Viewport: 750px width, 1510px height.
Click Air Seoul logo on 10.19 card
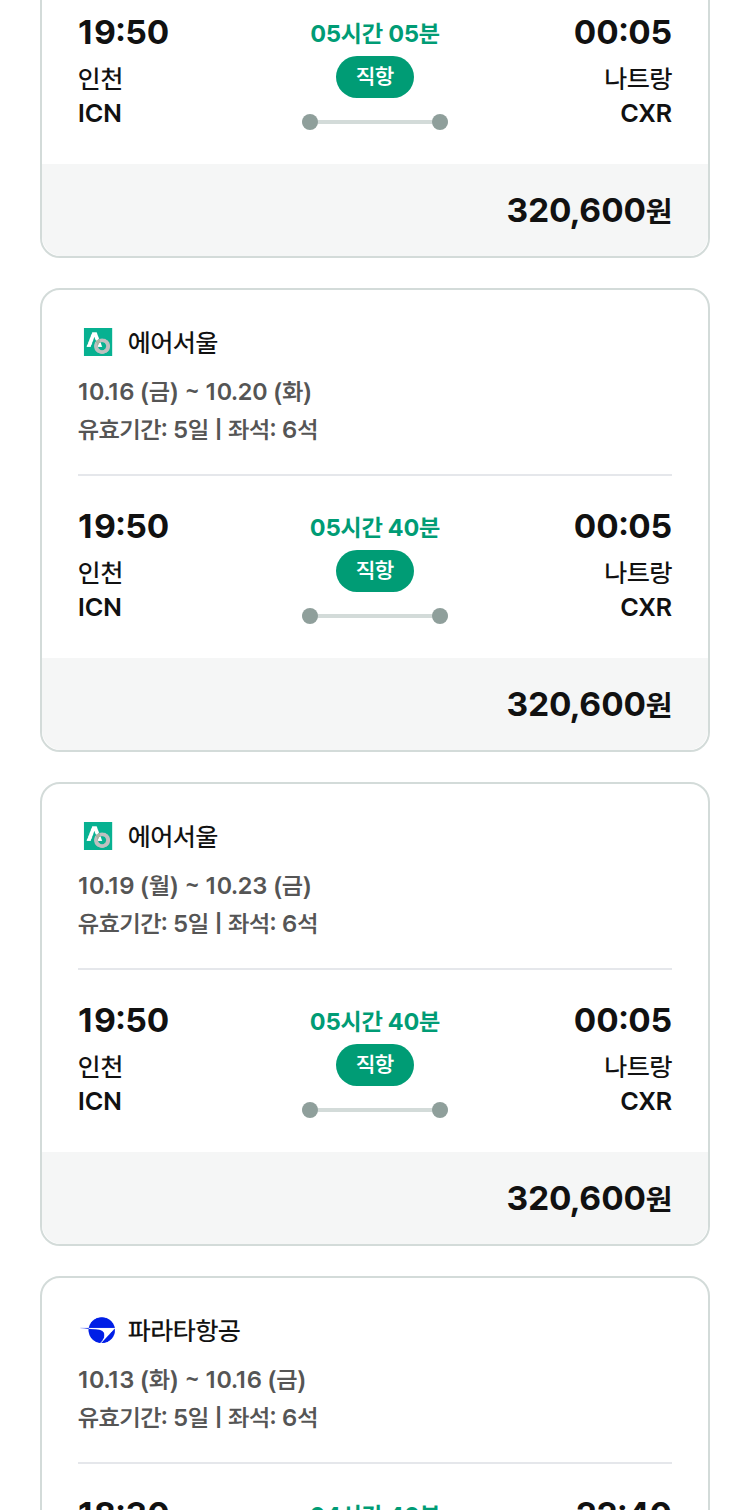tap(98, 836)
